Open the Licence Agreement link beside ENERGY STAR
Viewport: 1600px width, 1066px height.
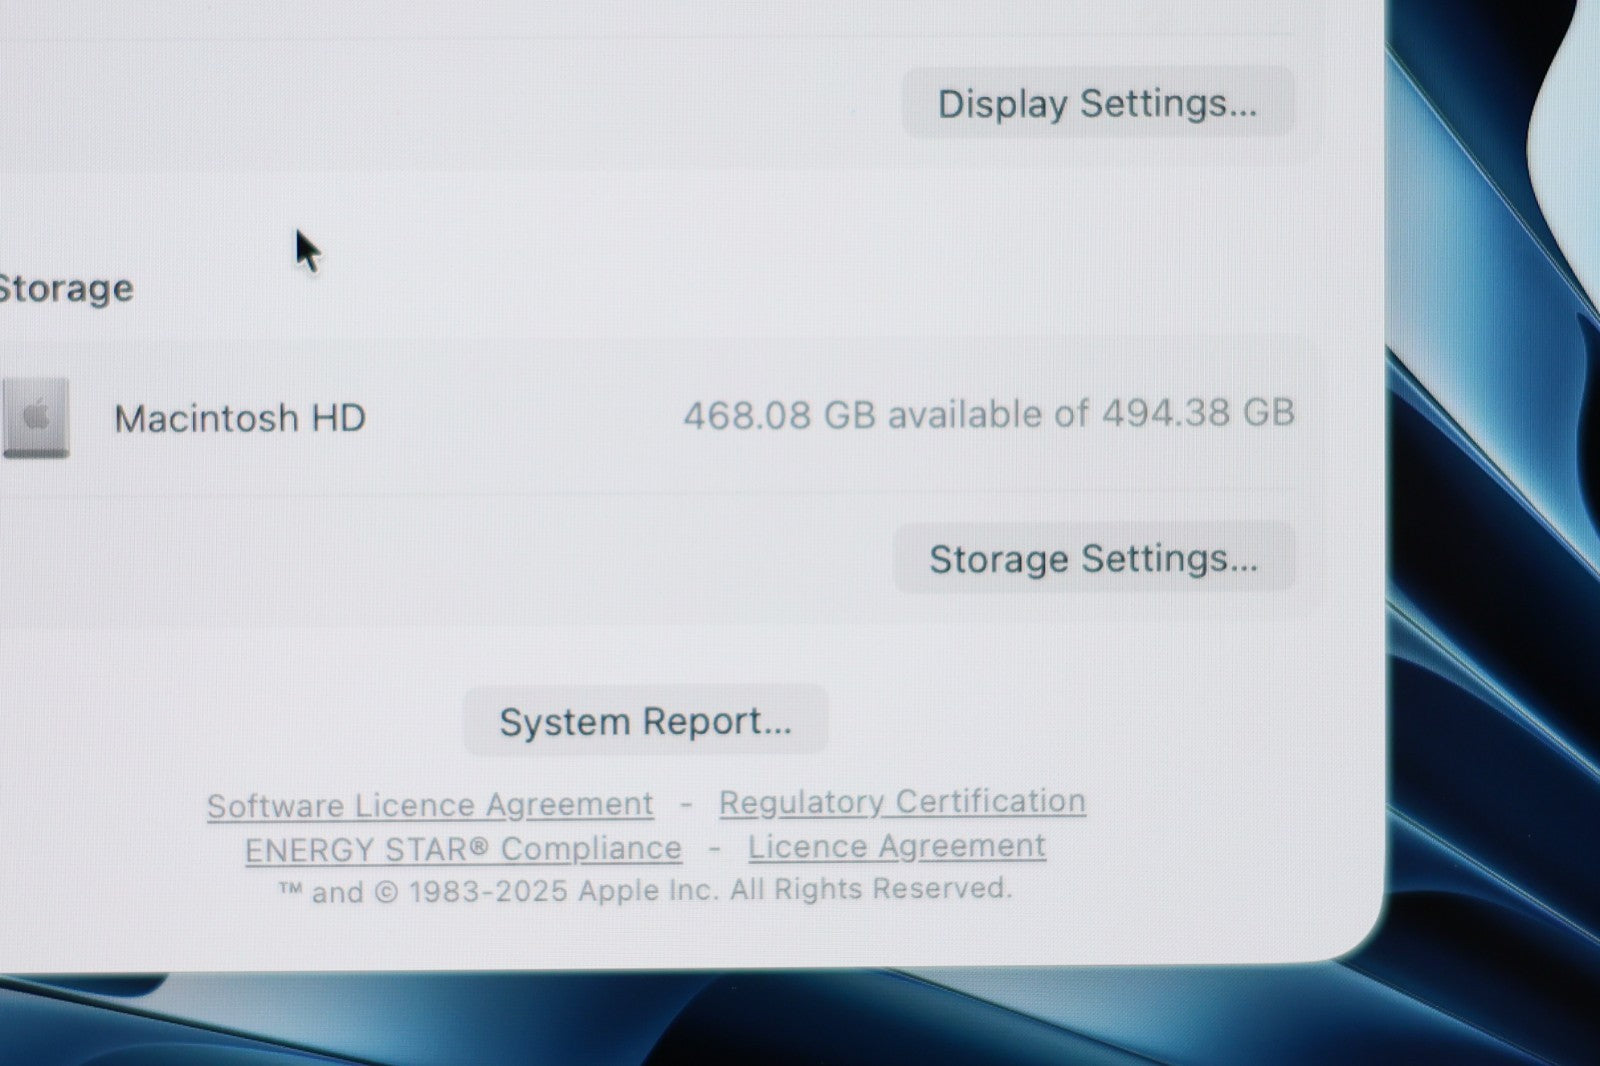897,846
